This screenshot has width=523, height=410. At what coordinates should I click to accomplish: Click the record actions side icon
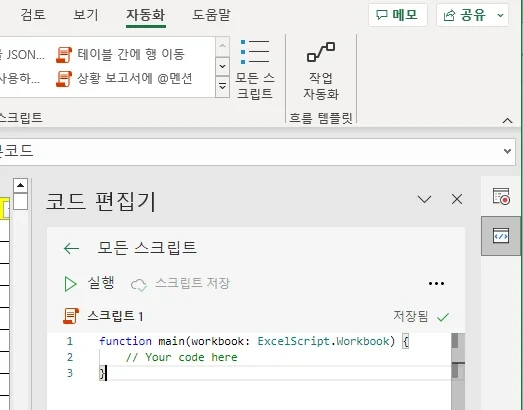coord(501,196)
